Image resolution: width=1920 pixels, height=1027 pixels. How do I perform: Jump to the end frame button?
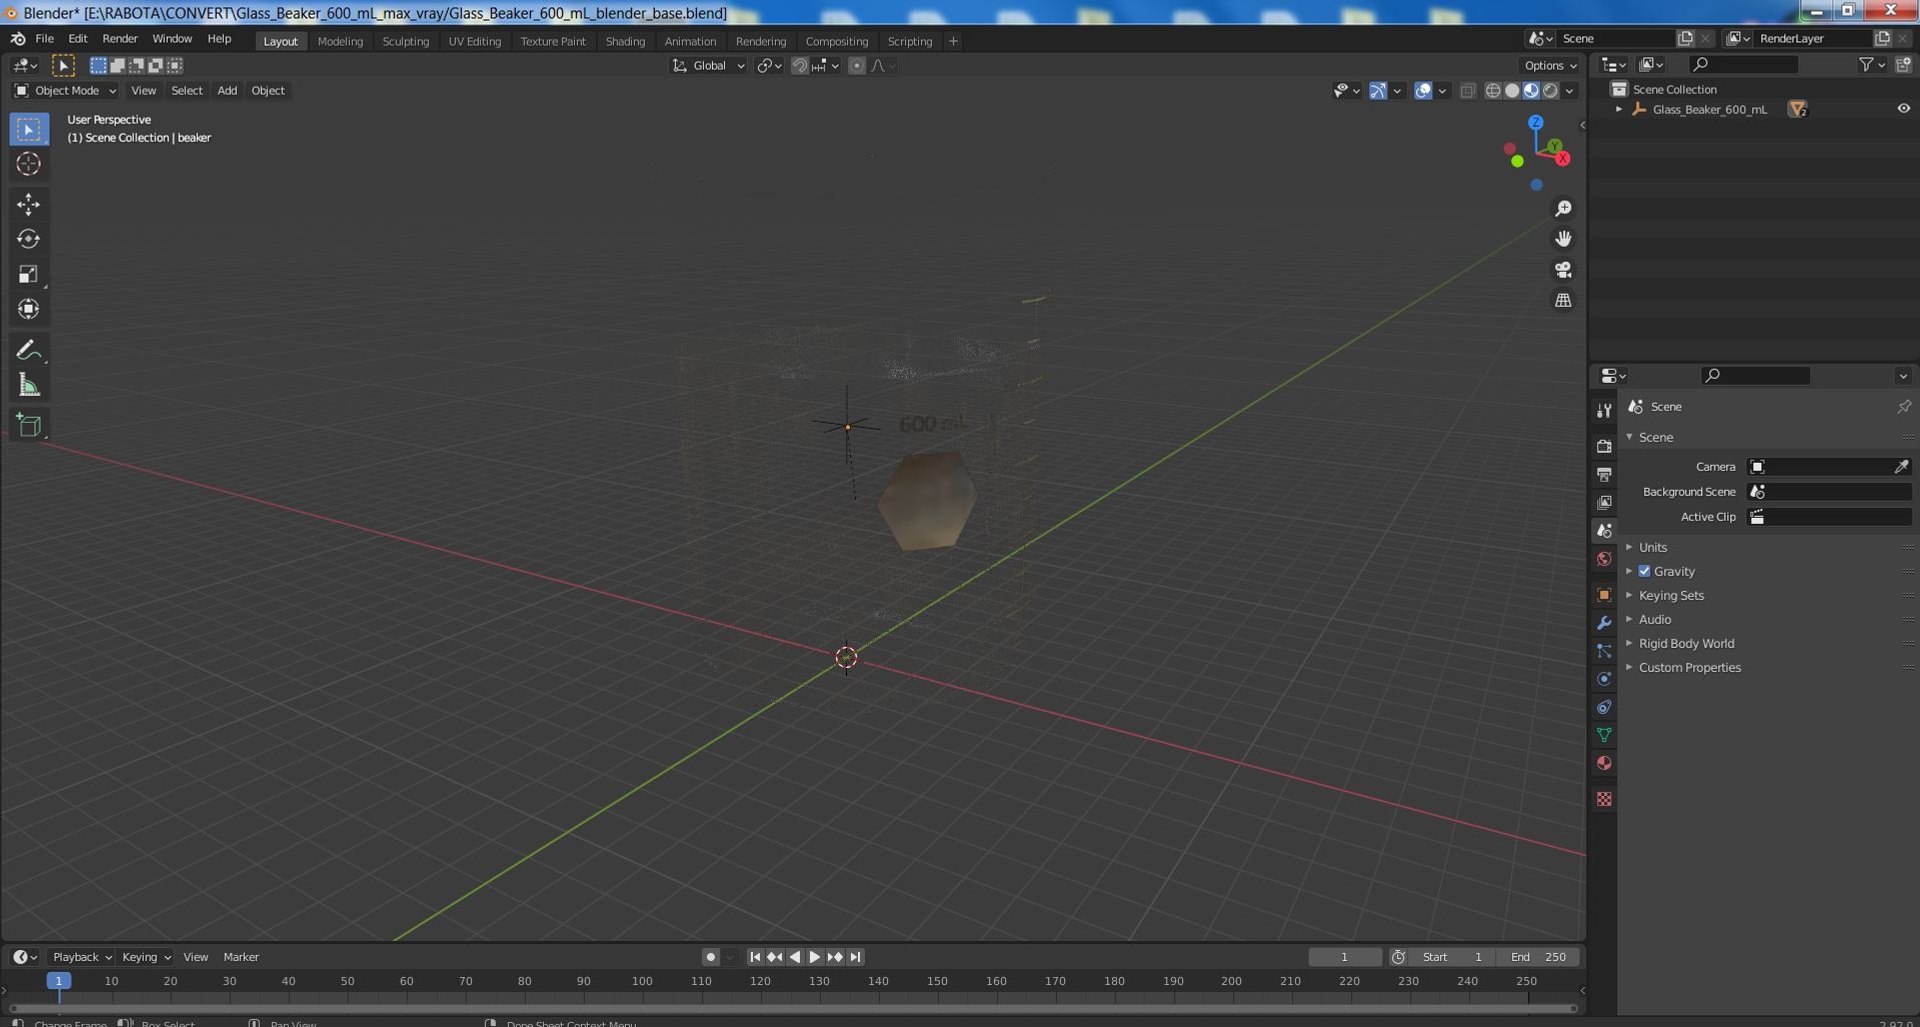(856, 957)
